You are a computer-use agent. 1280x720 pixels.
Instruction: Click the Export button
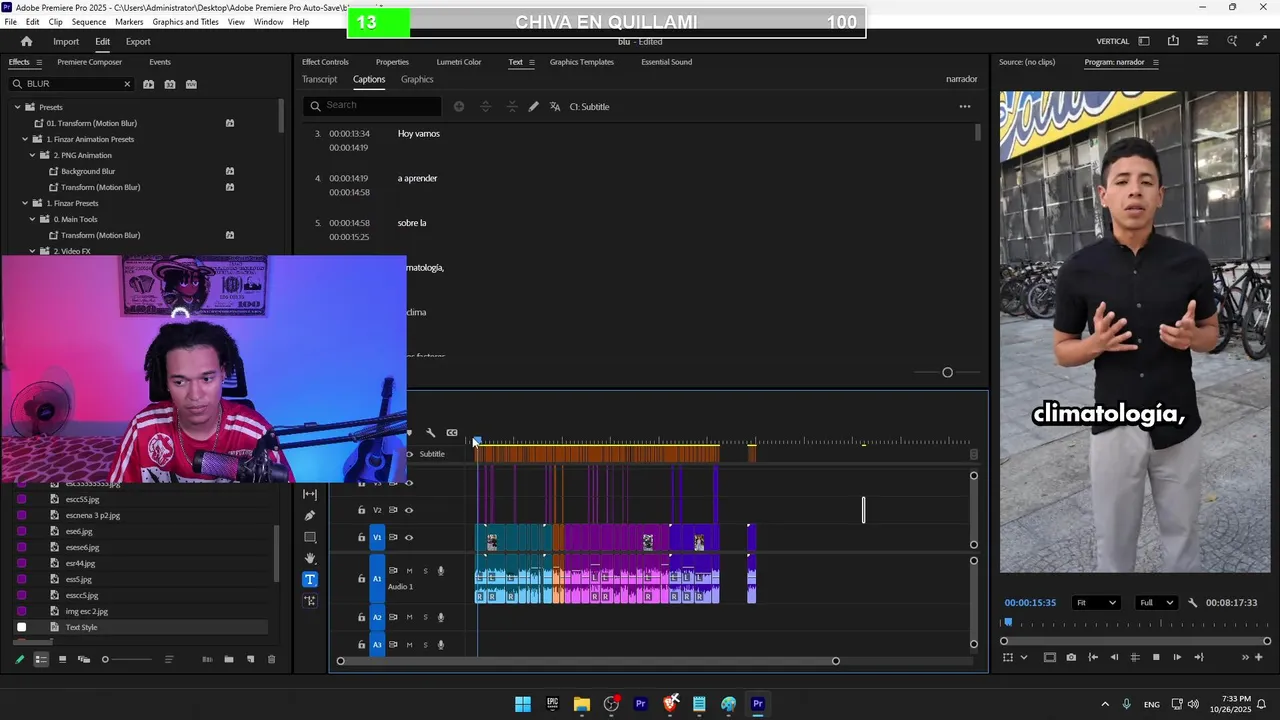coord(138,41)
